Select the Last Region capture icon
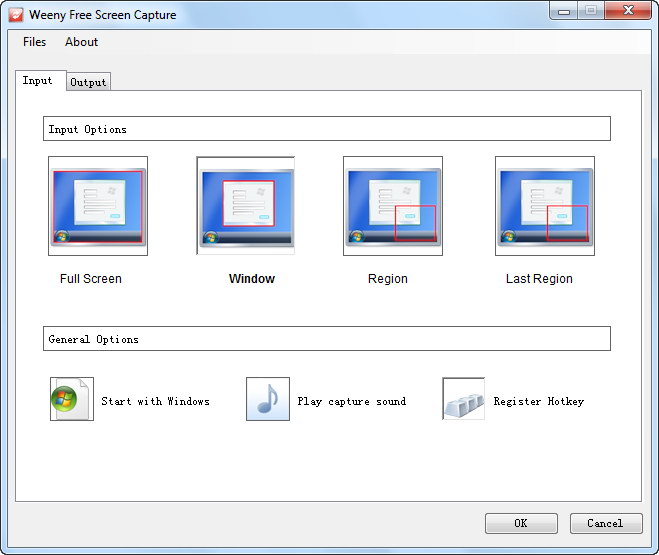Screen dimensions: 659x555 point(545,205)
